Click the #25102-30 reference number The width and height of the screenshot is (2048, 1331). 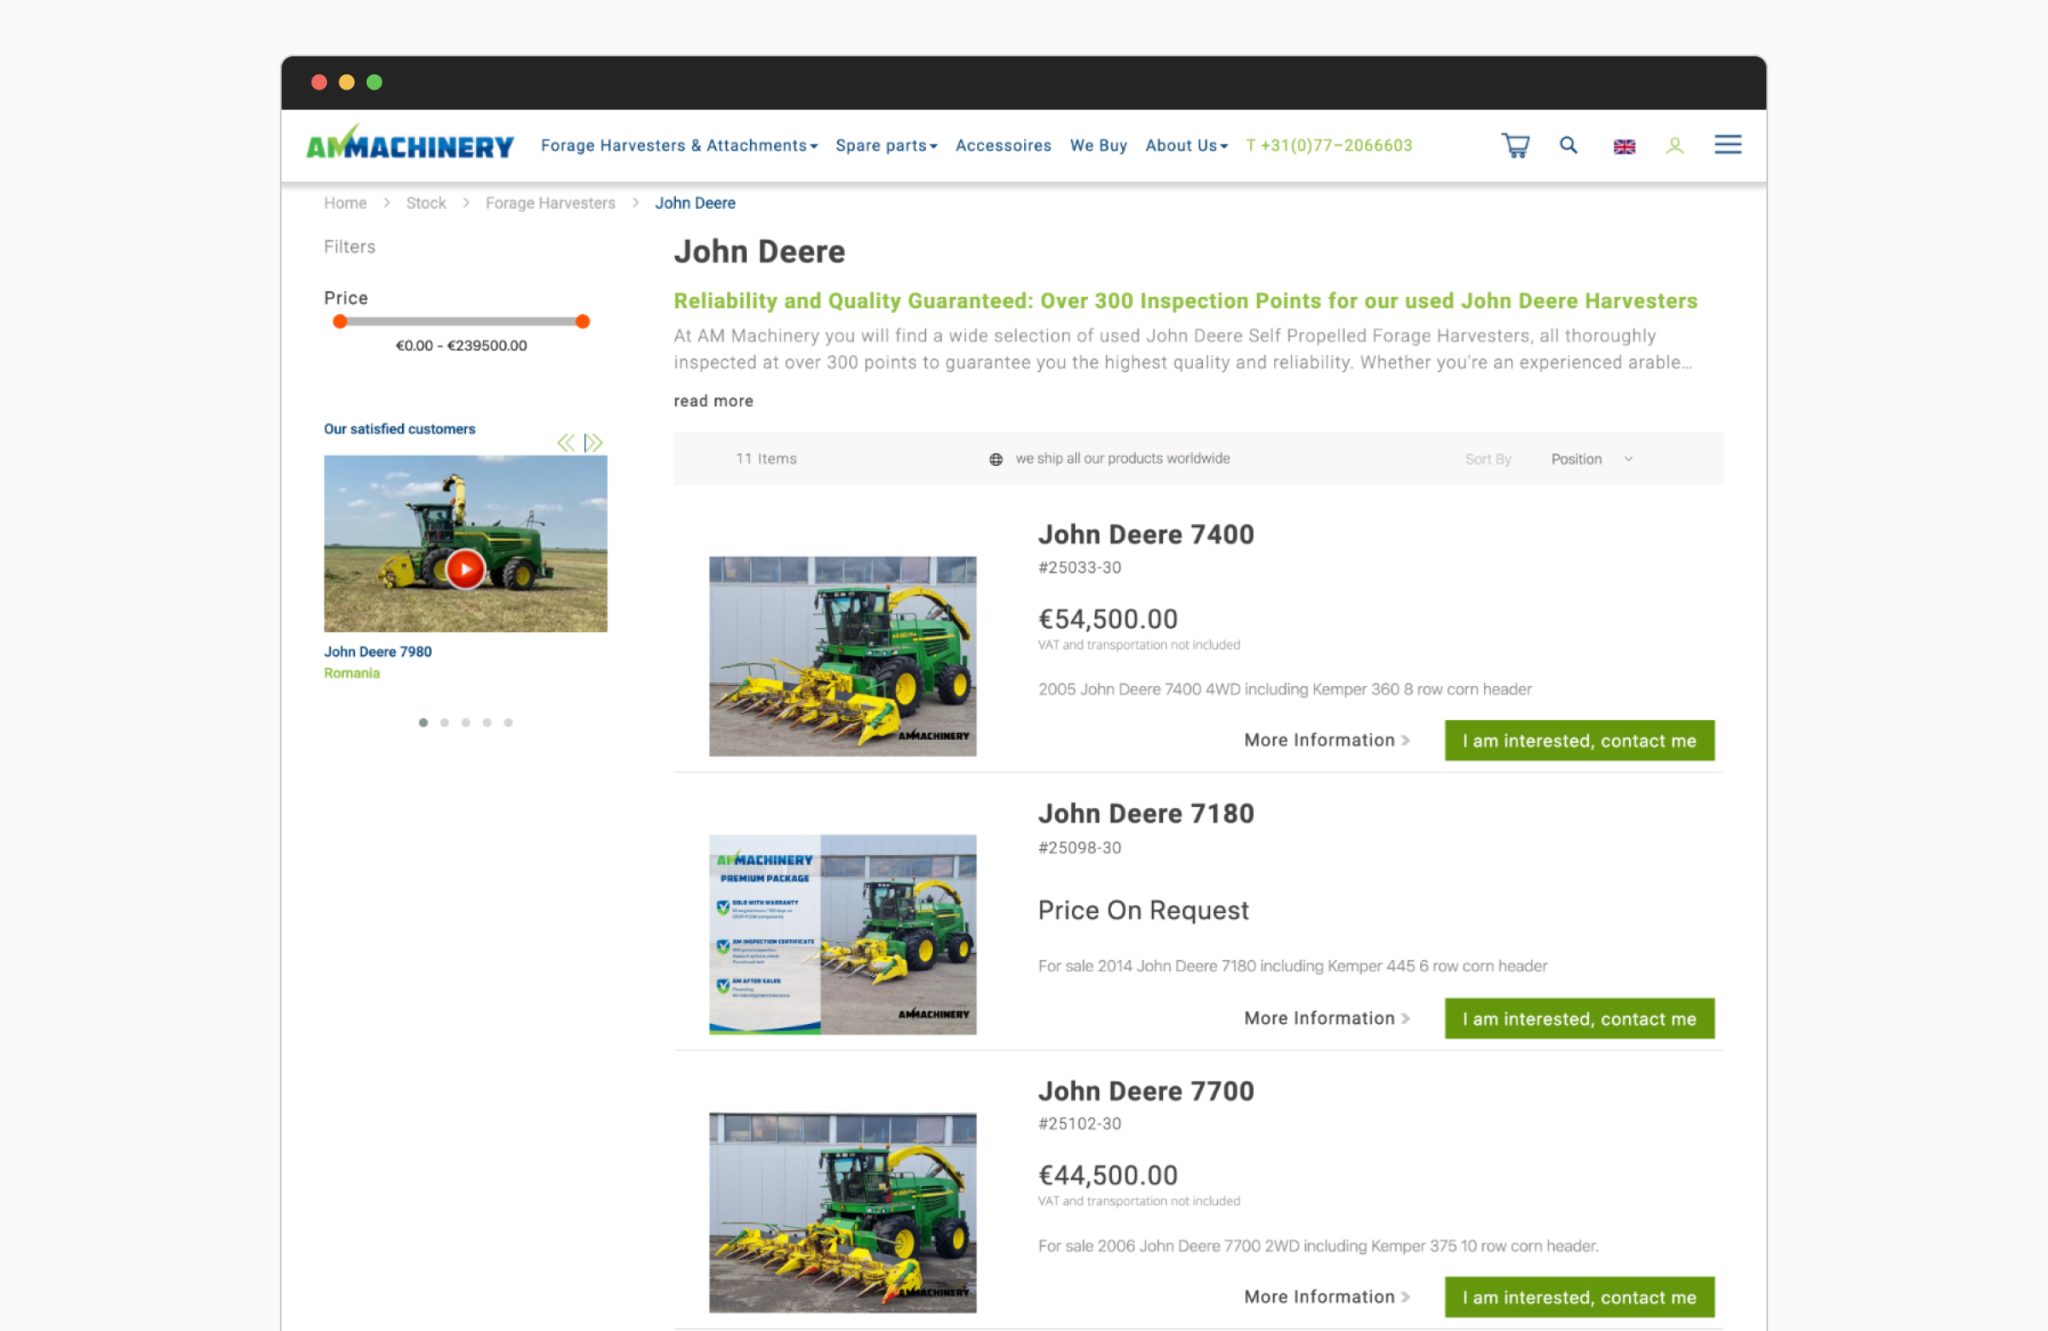[1080, 1123]
